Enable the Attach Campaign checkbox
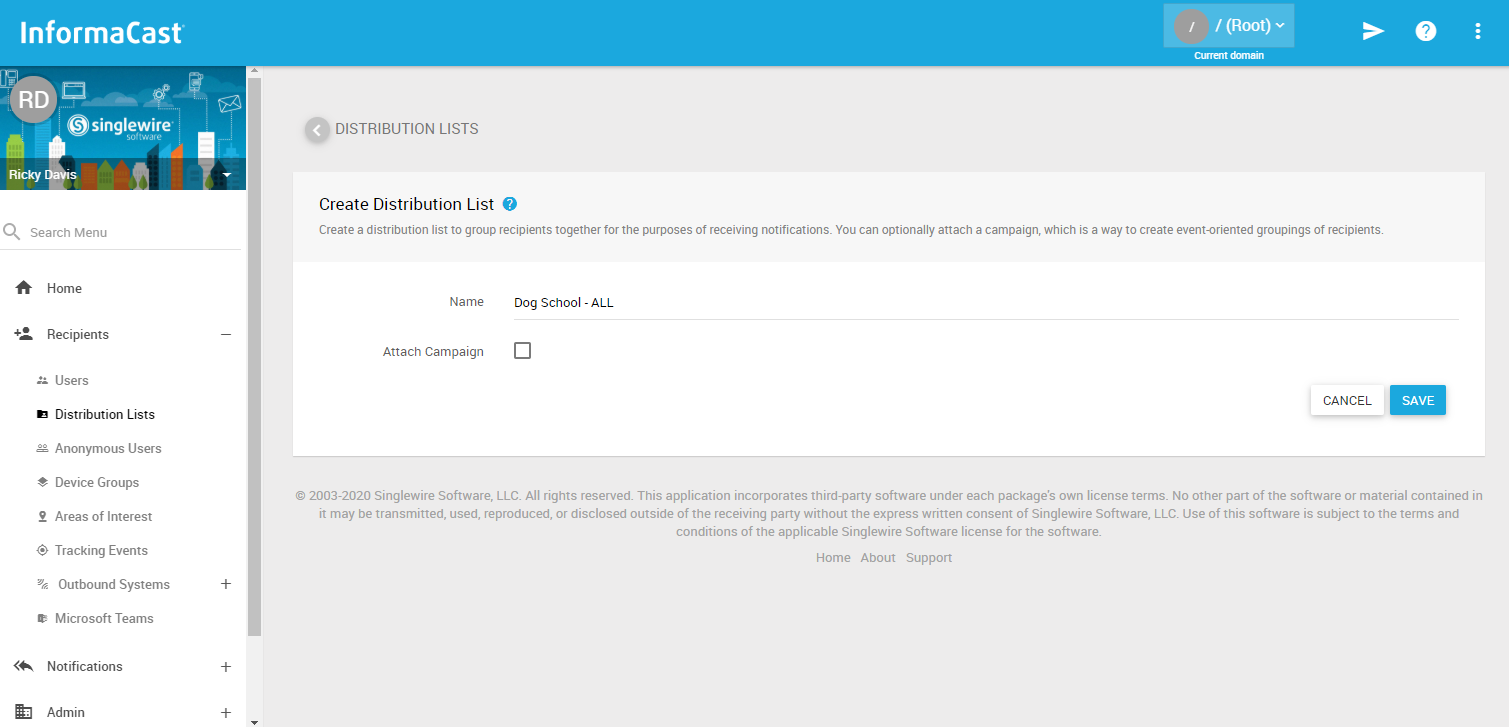Screen dimensions: 1509x727 click(522, 350)
